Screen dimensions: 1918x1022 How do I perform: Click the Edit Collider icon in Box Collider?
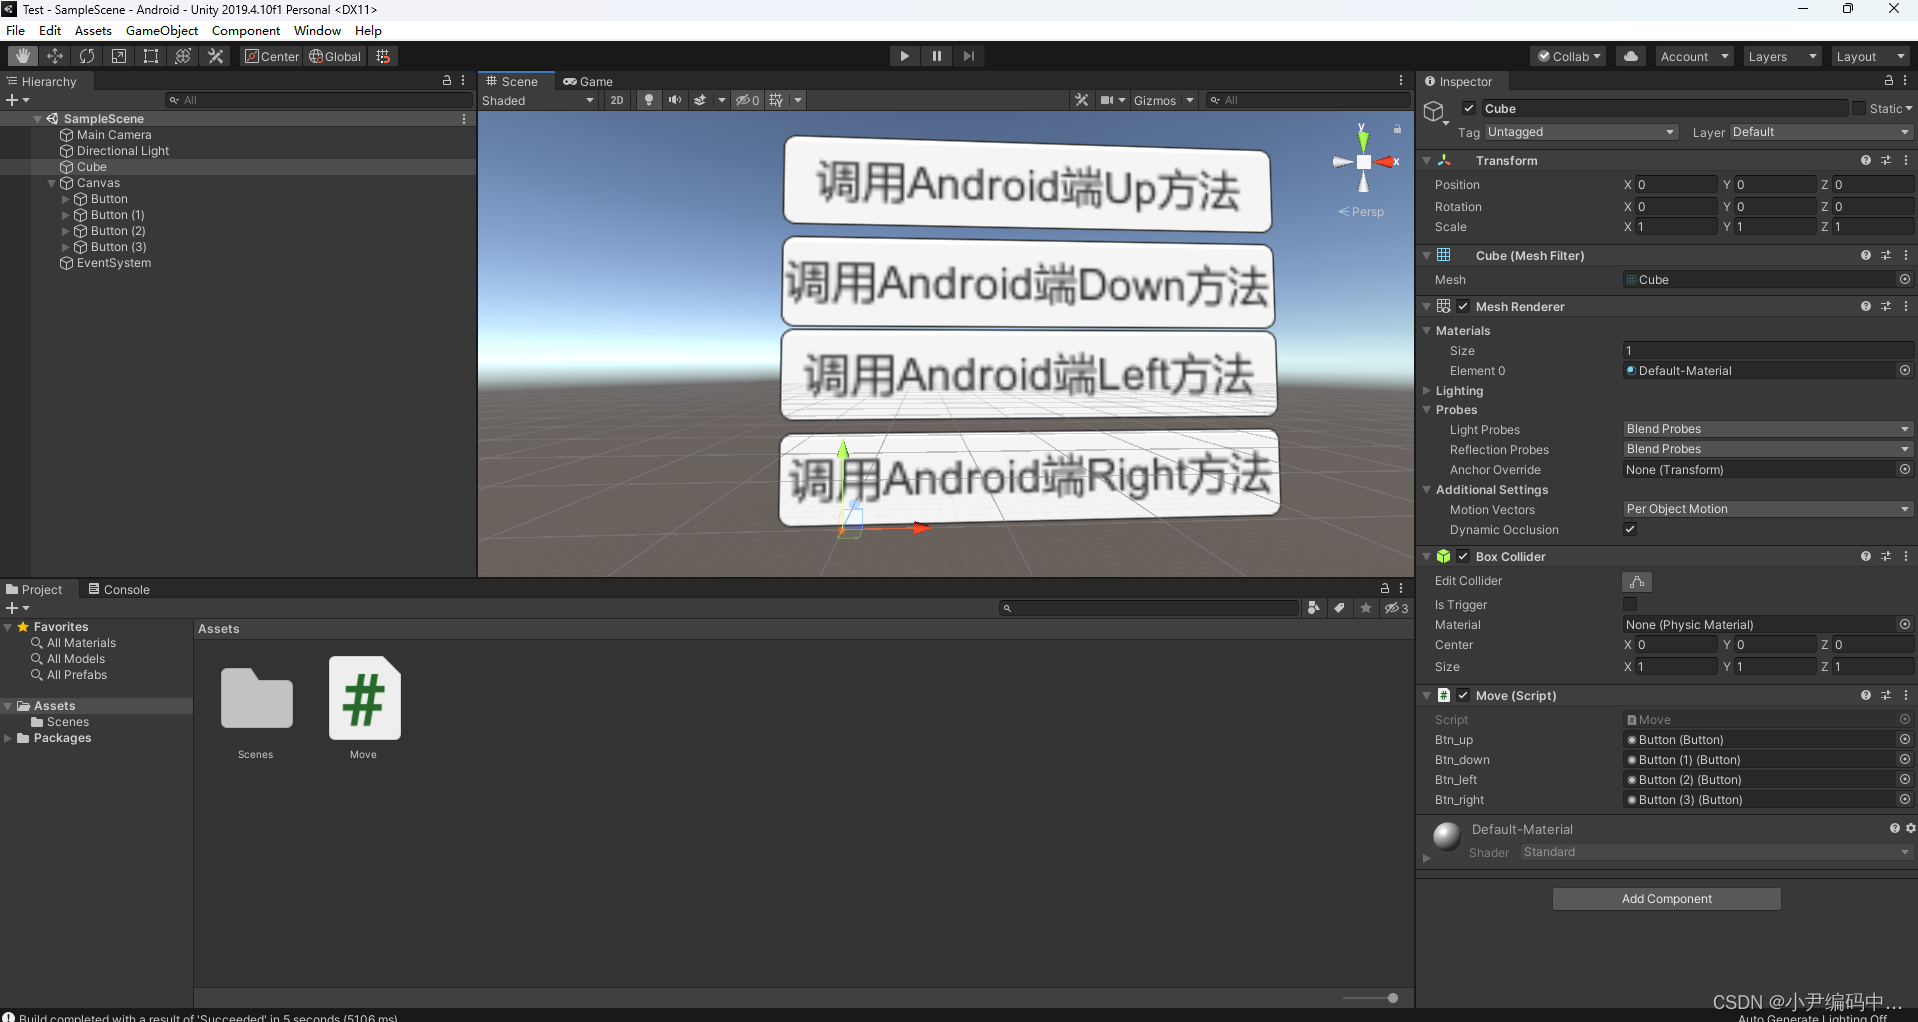pos(1637,581)
